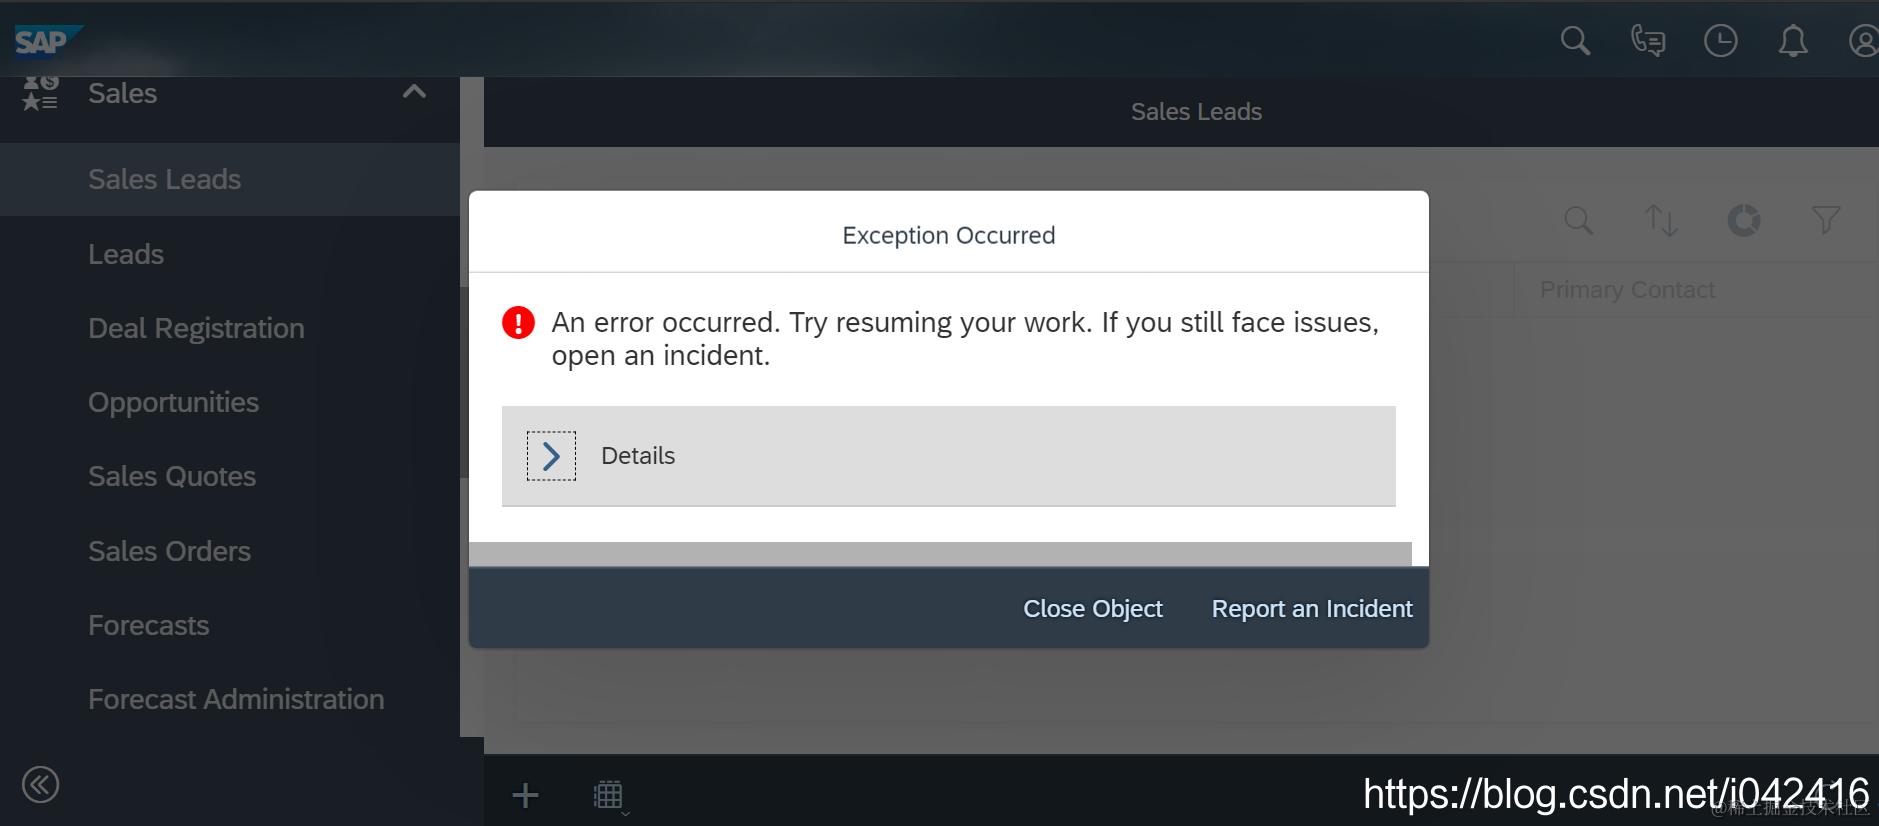The height and width of the screenshot is (826, 1879).
Task: Open the phone chat icon in header
Action: tap(1648, 41)
